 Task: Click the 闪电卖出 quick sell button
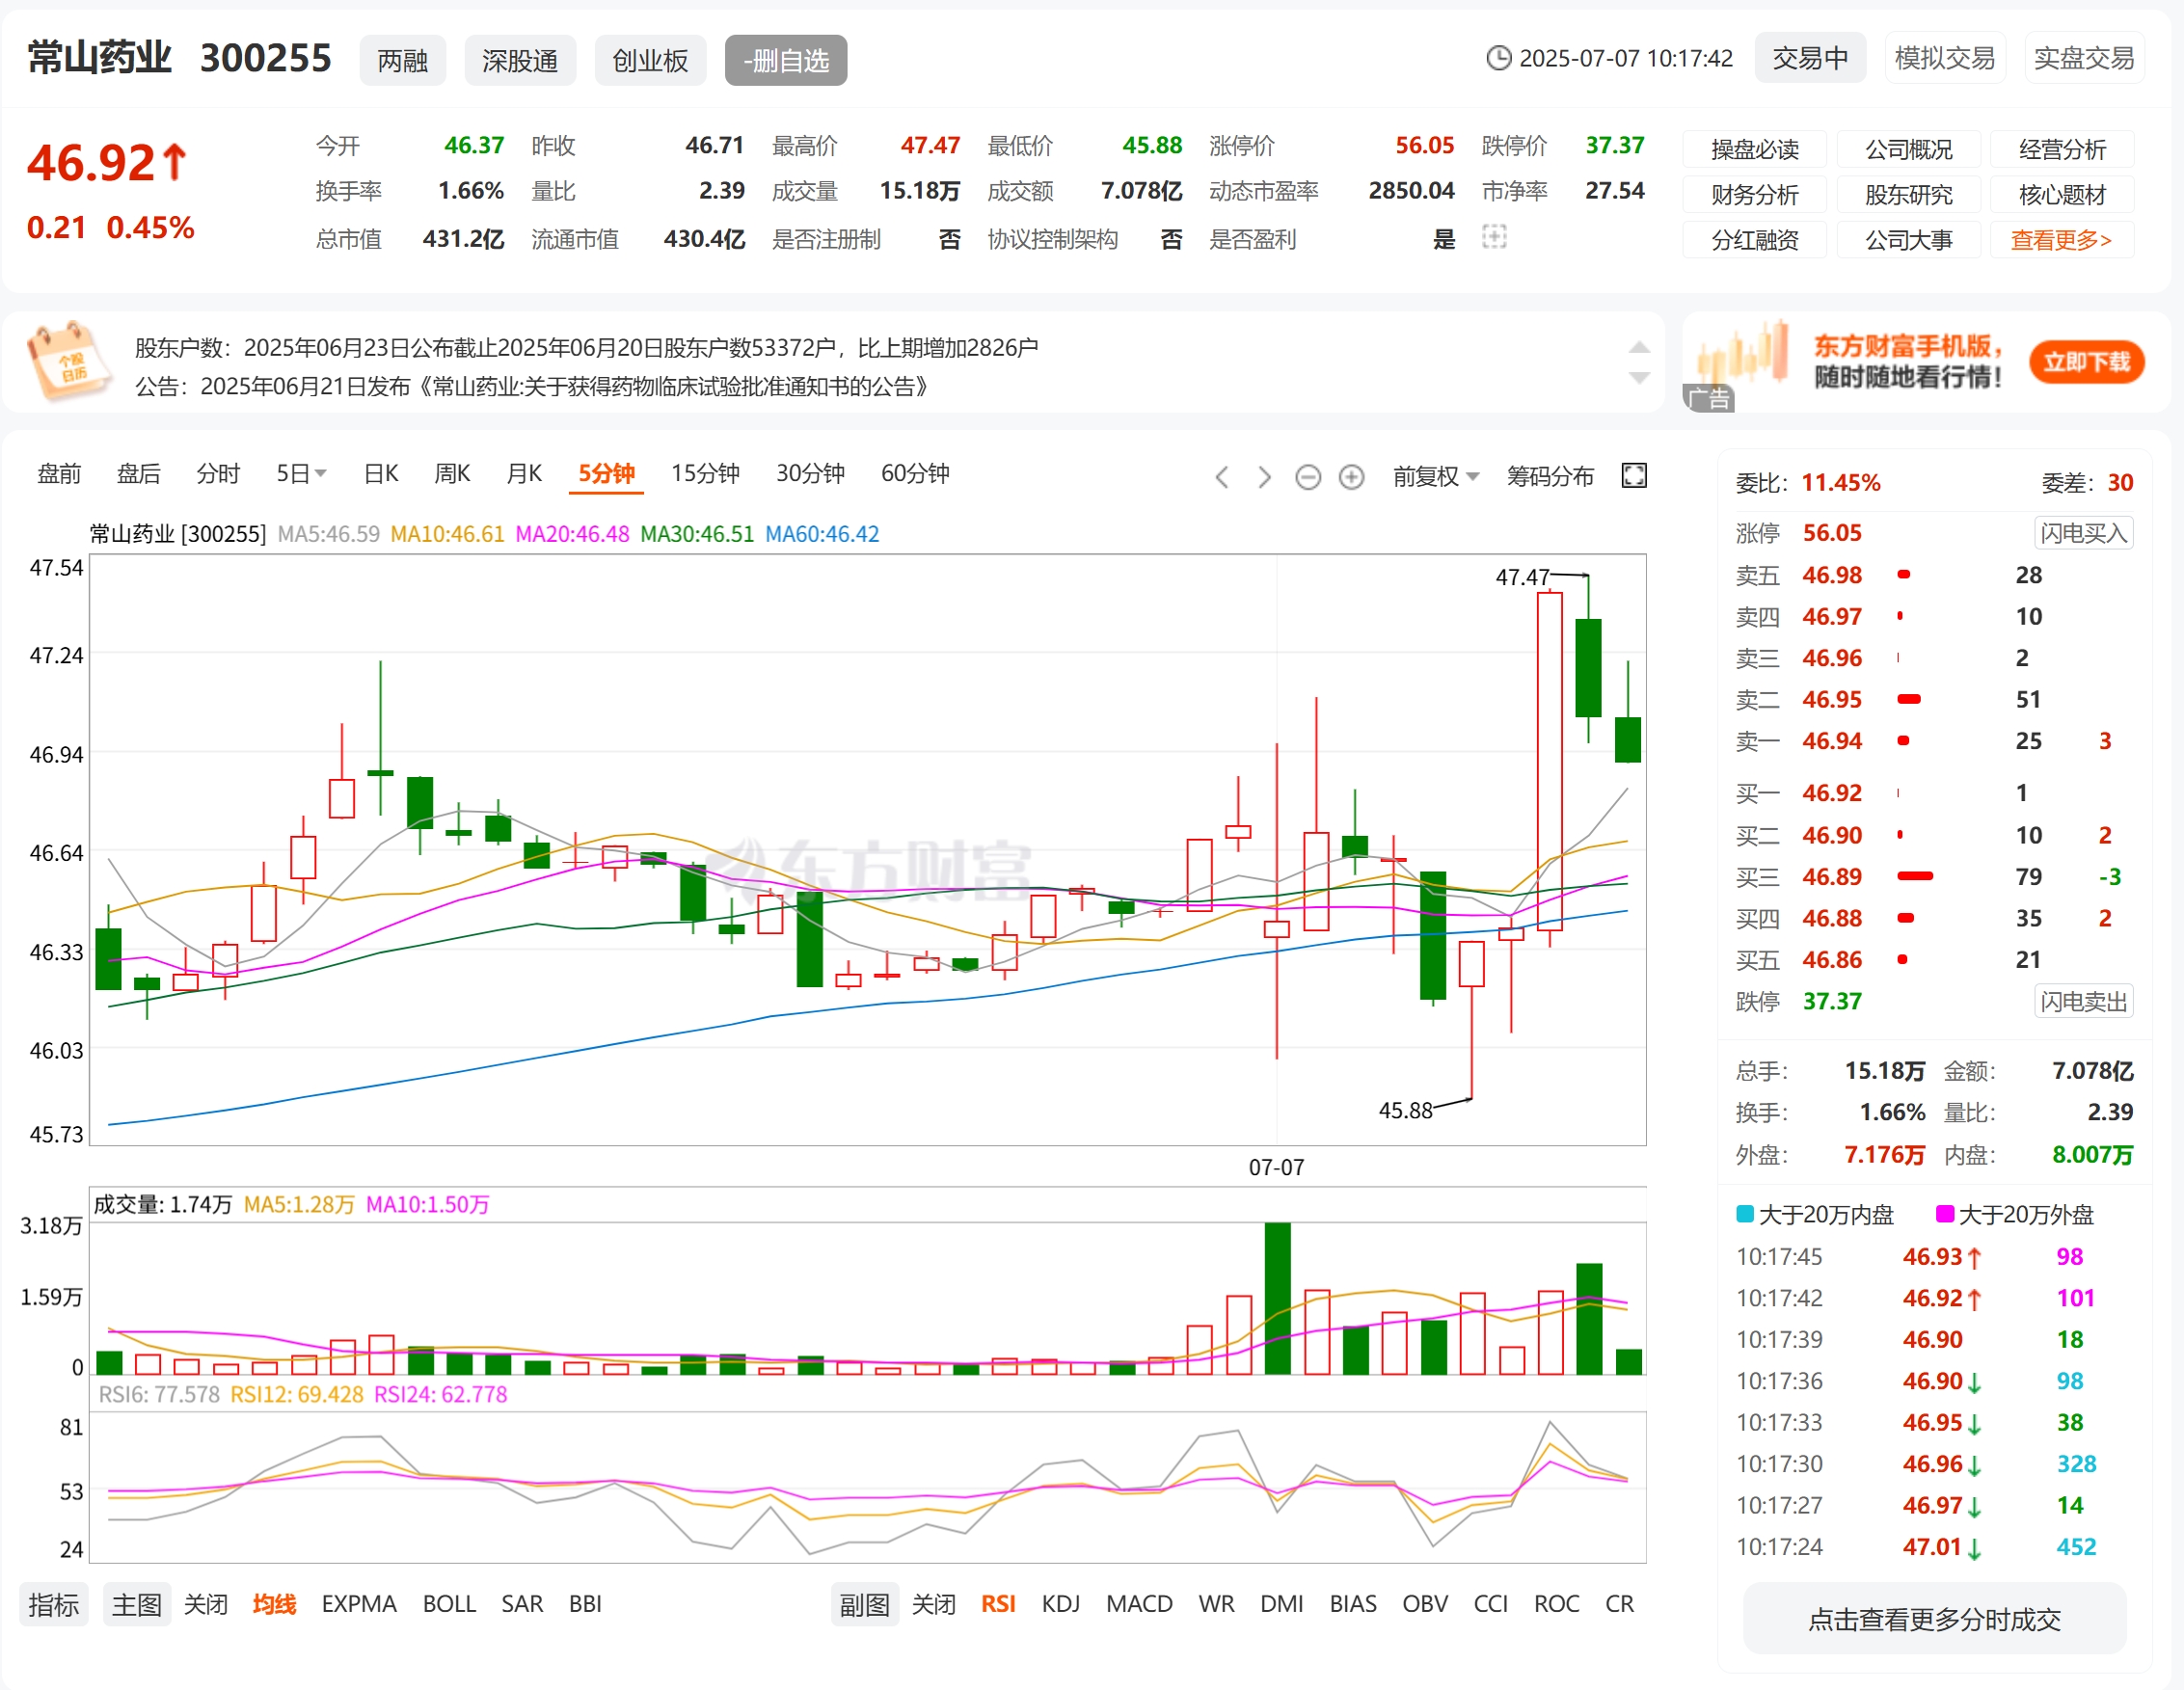(2084, 1001)
